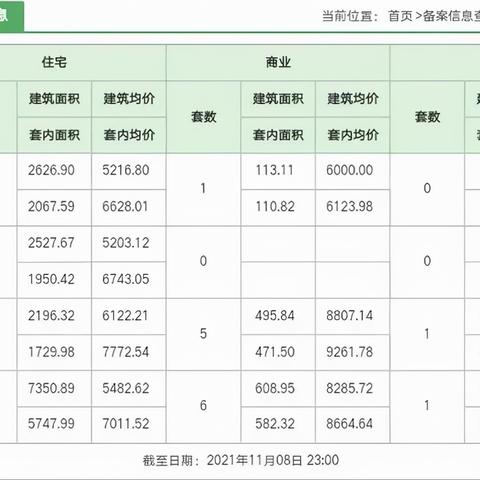480x480 pixels.
Task: Click the 当前位置 breadcrumb label
Action: click(x=350, y=16)
